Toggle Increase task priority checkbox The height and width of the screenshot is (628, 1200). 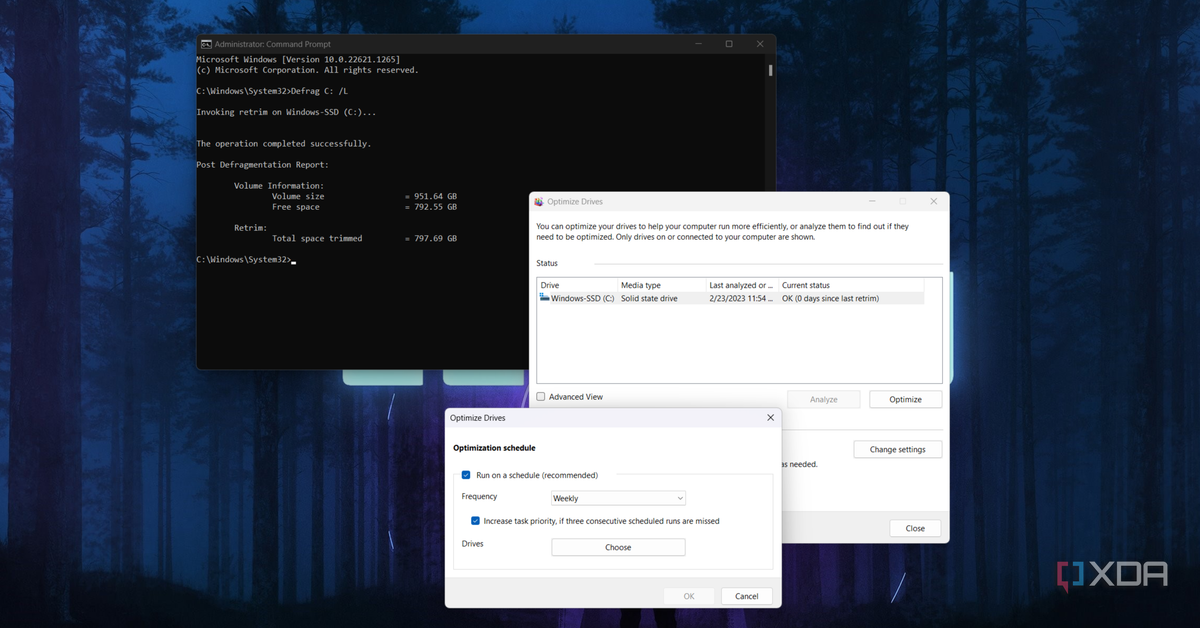click(475, 521)
